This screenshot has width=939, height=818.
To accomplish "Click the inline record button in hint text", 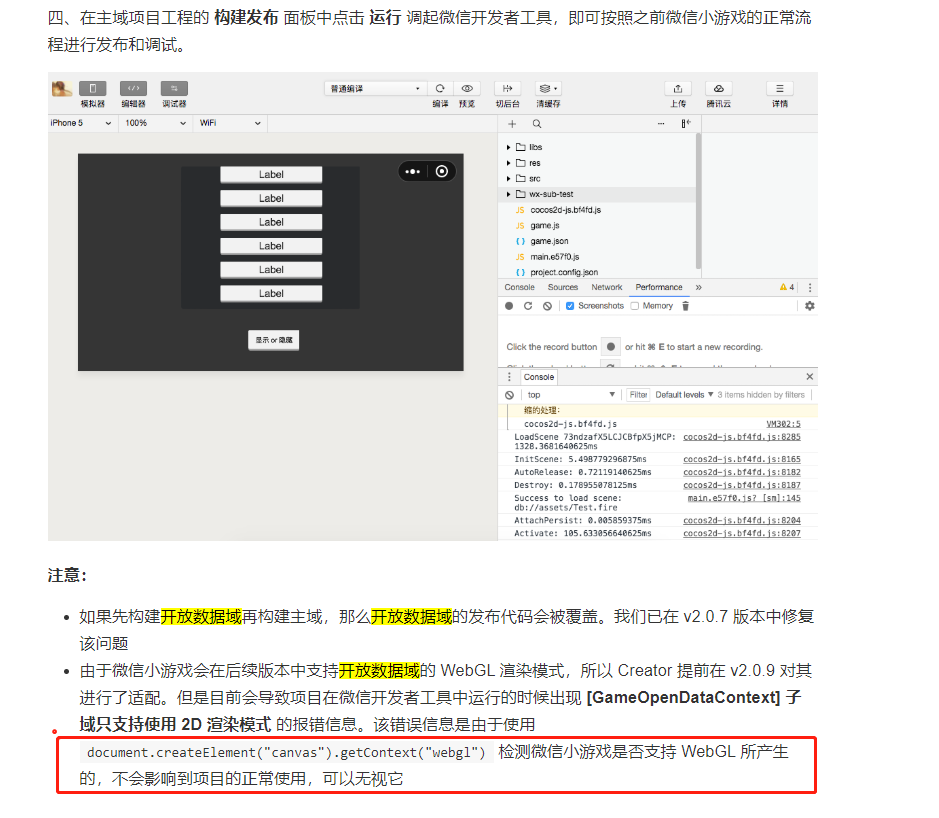I will tap(610, 347).
